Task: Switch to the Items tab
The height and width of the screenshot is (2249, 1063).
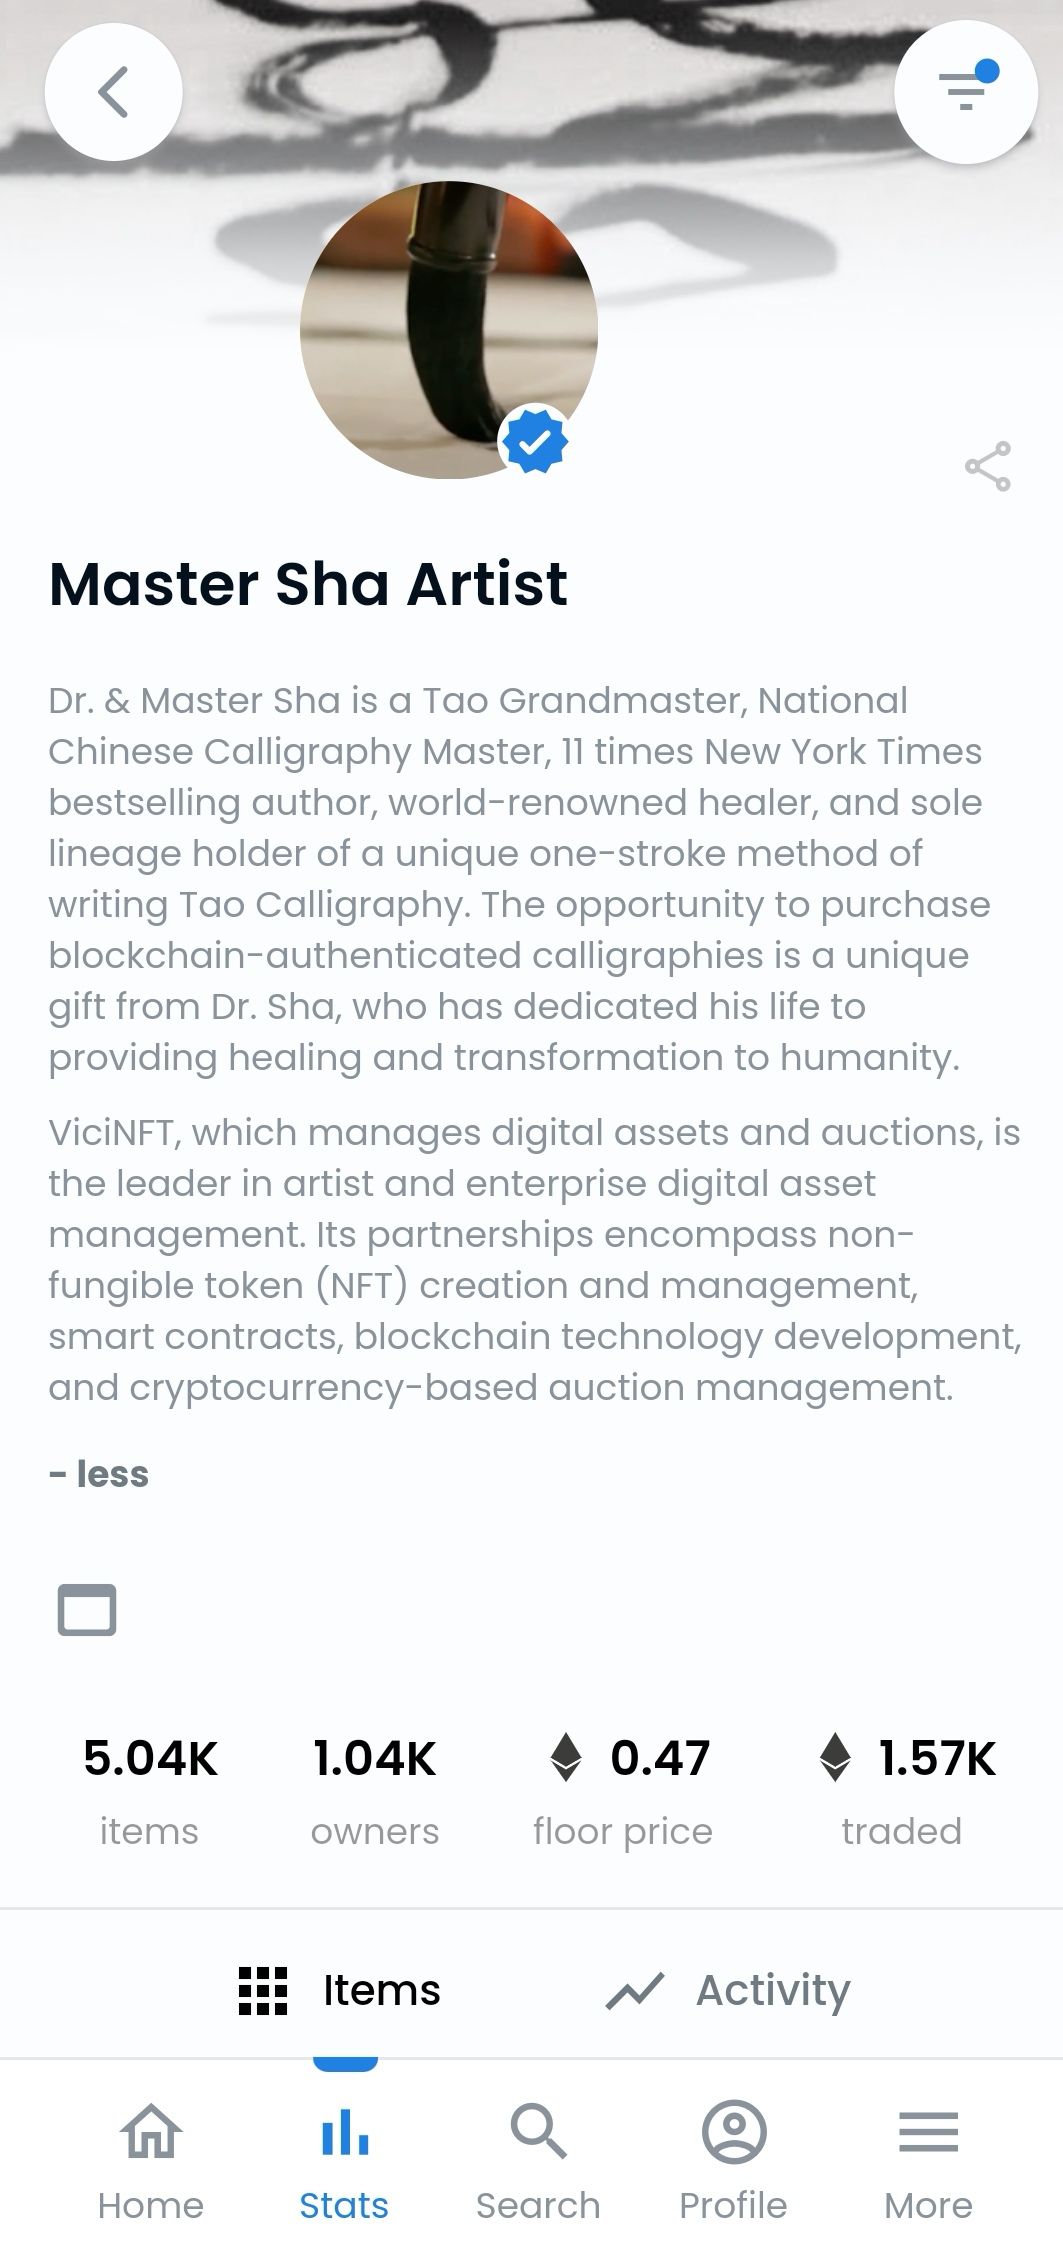Action: point(340,1990)
